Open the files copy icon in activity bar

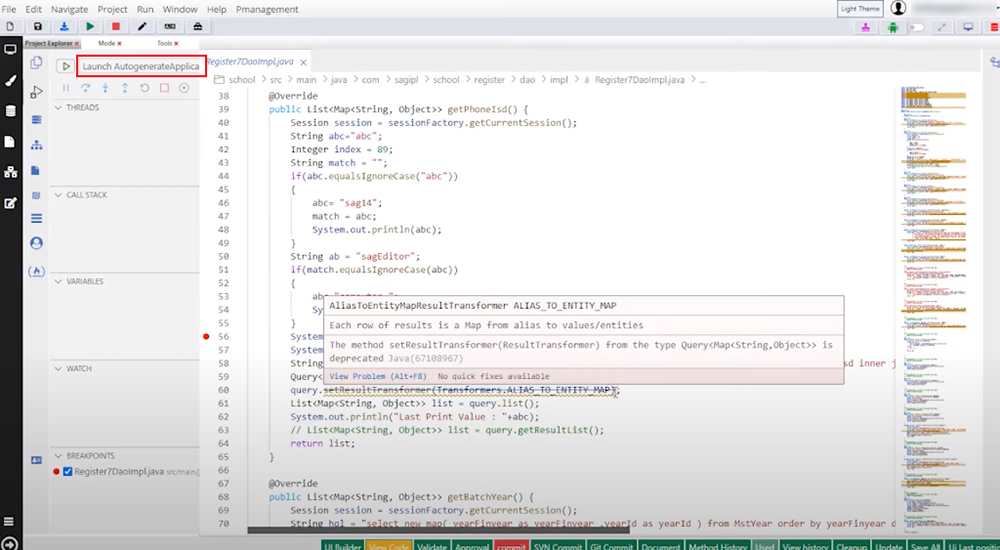pos(36,63)
